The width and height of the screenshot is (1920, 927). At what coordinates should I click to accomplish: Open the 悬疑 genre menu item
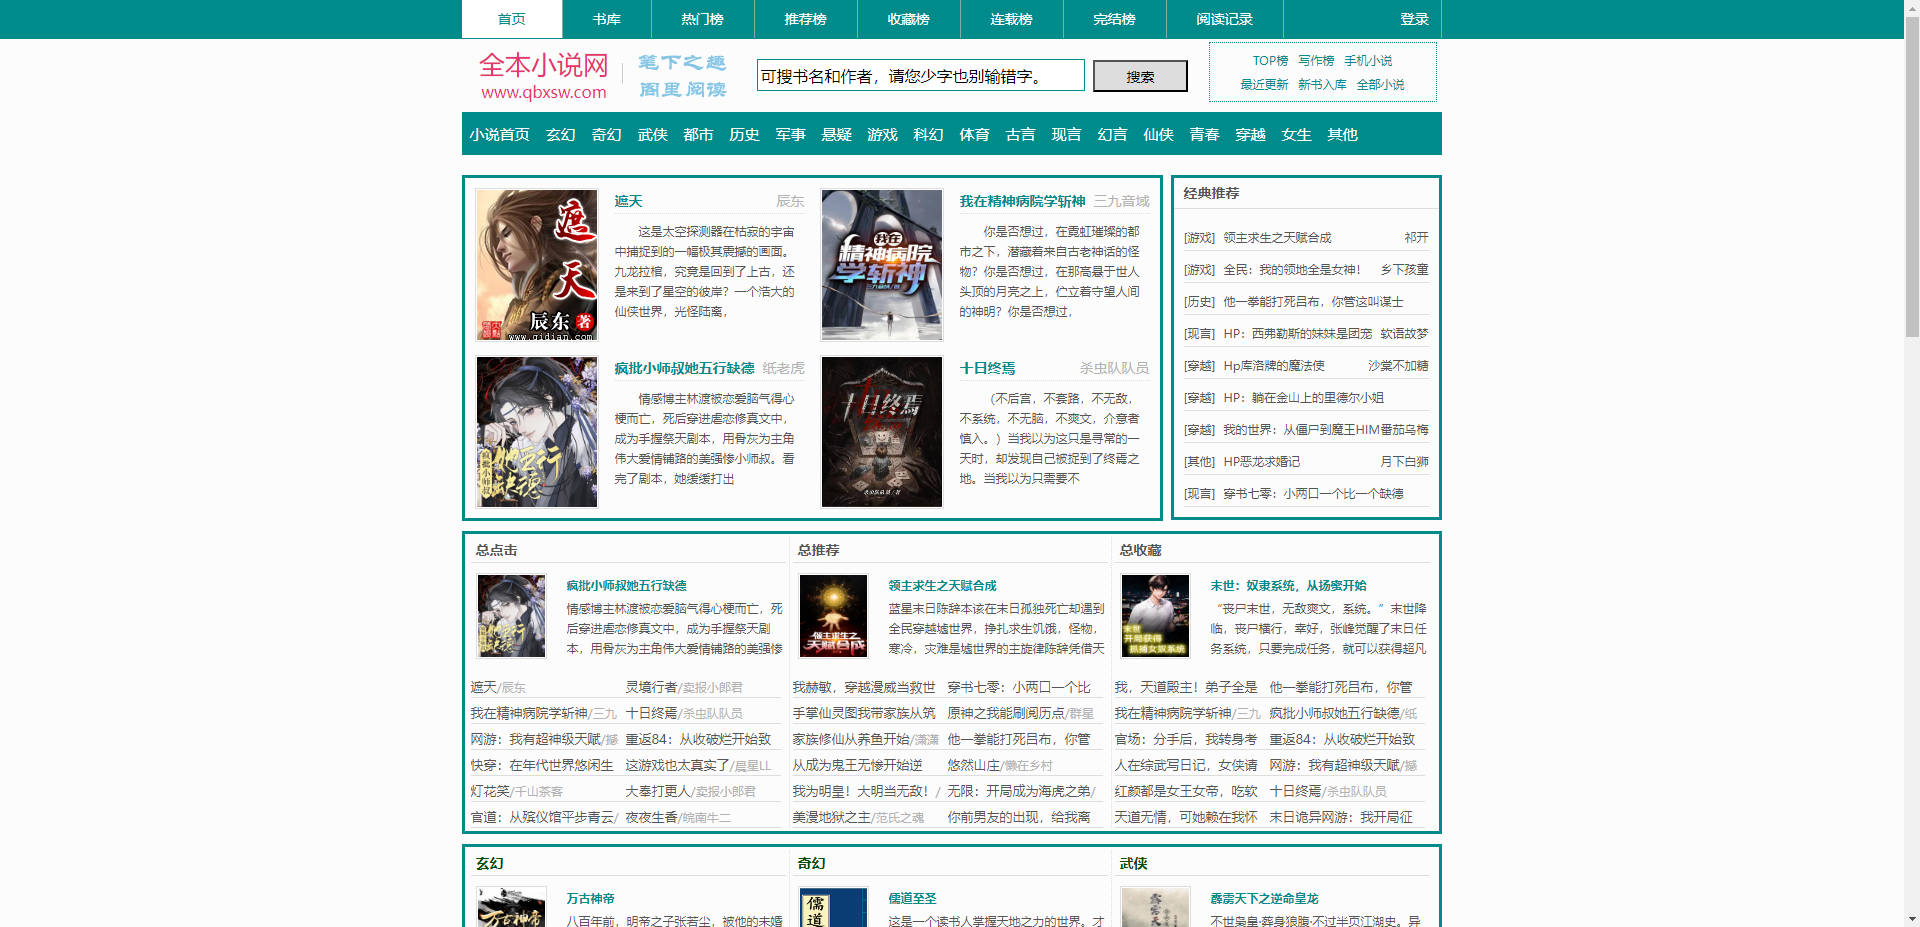836,135
